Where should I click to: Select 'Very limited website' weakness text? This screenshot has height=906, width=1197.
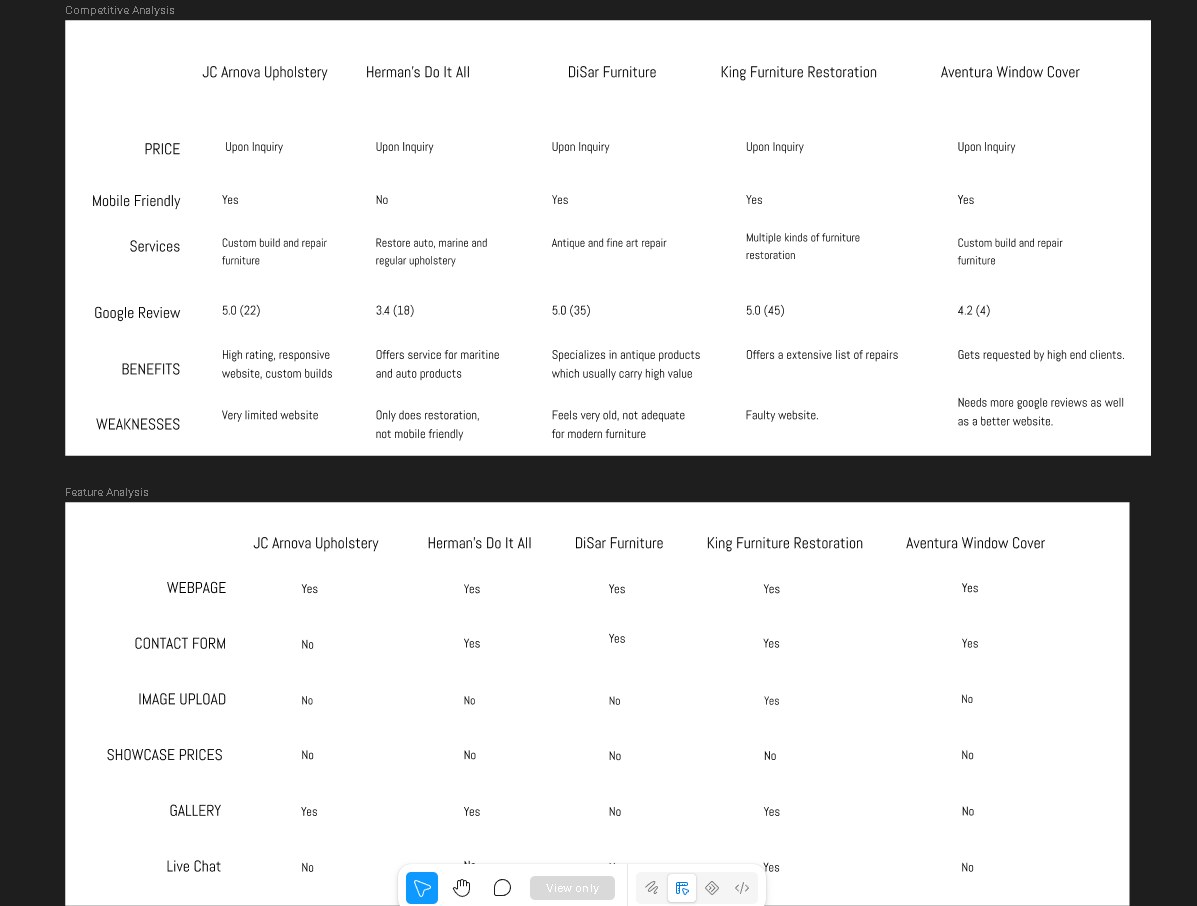coord(270,415)
